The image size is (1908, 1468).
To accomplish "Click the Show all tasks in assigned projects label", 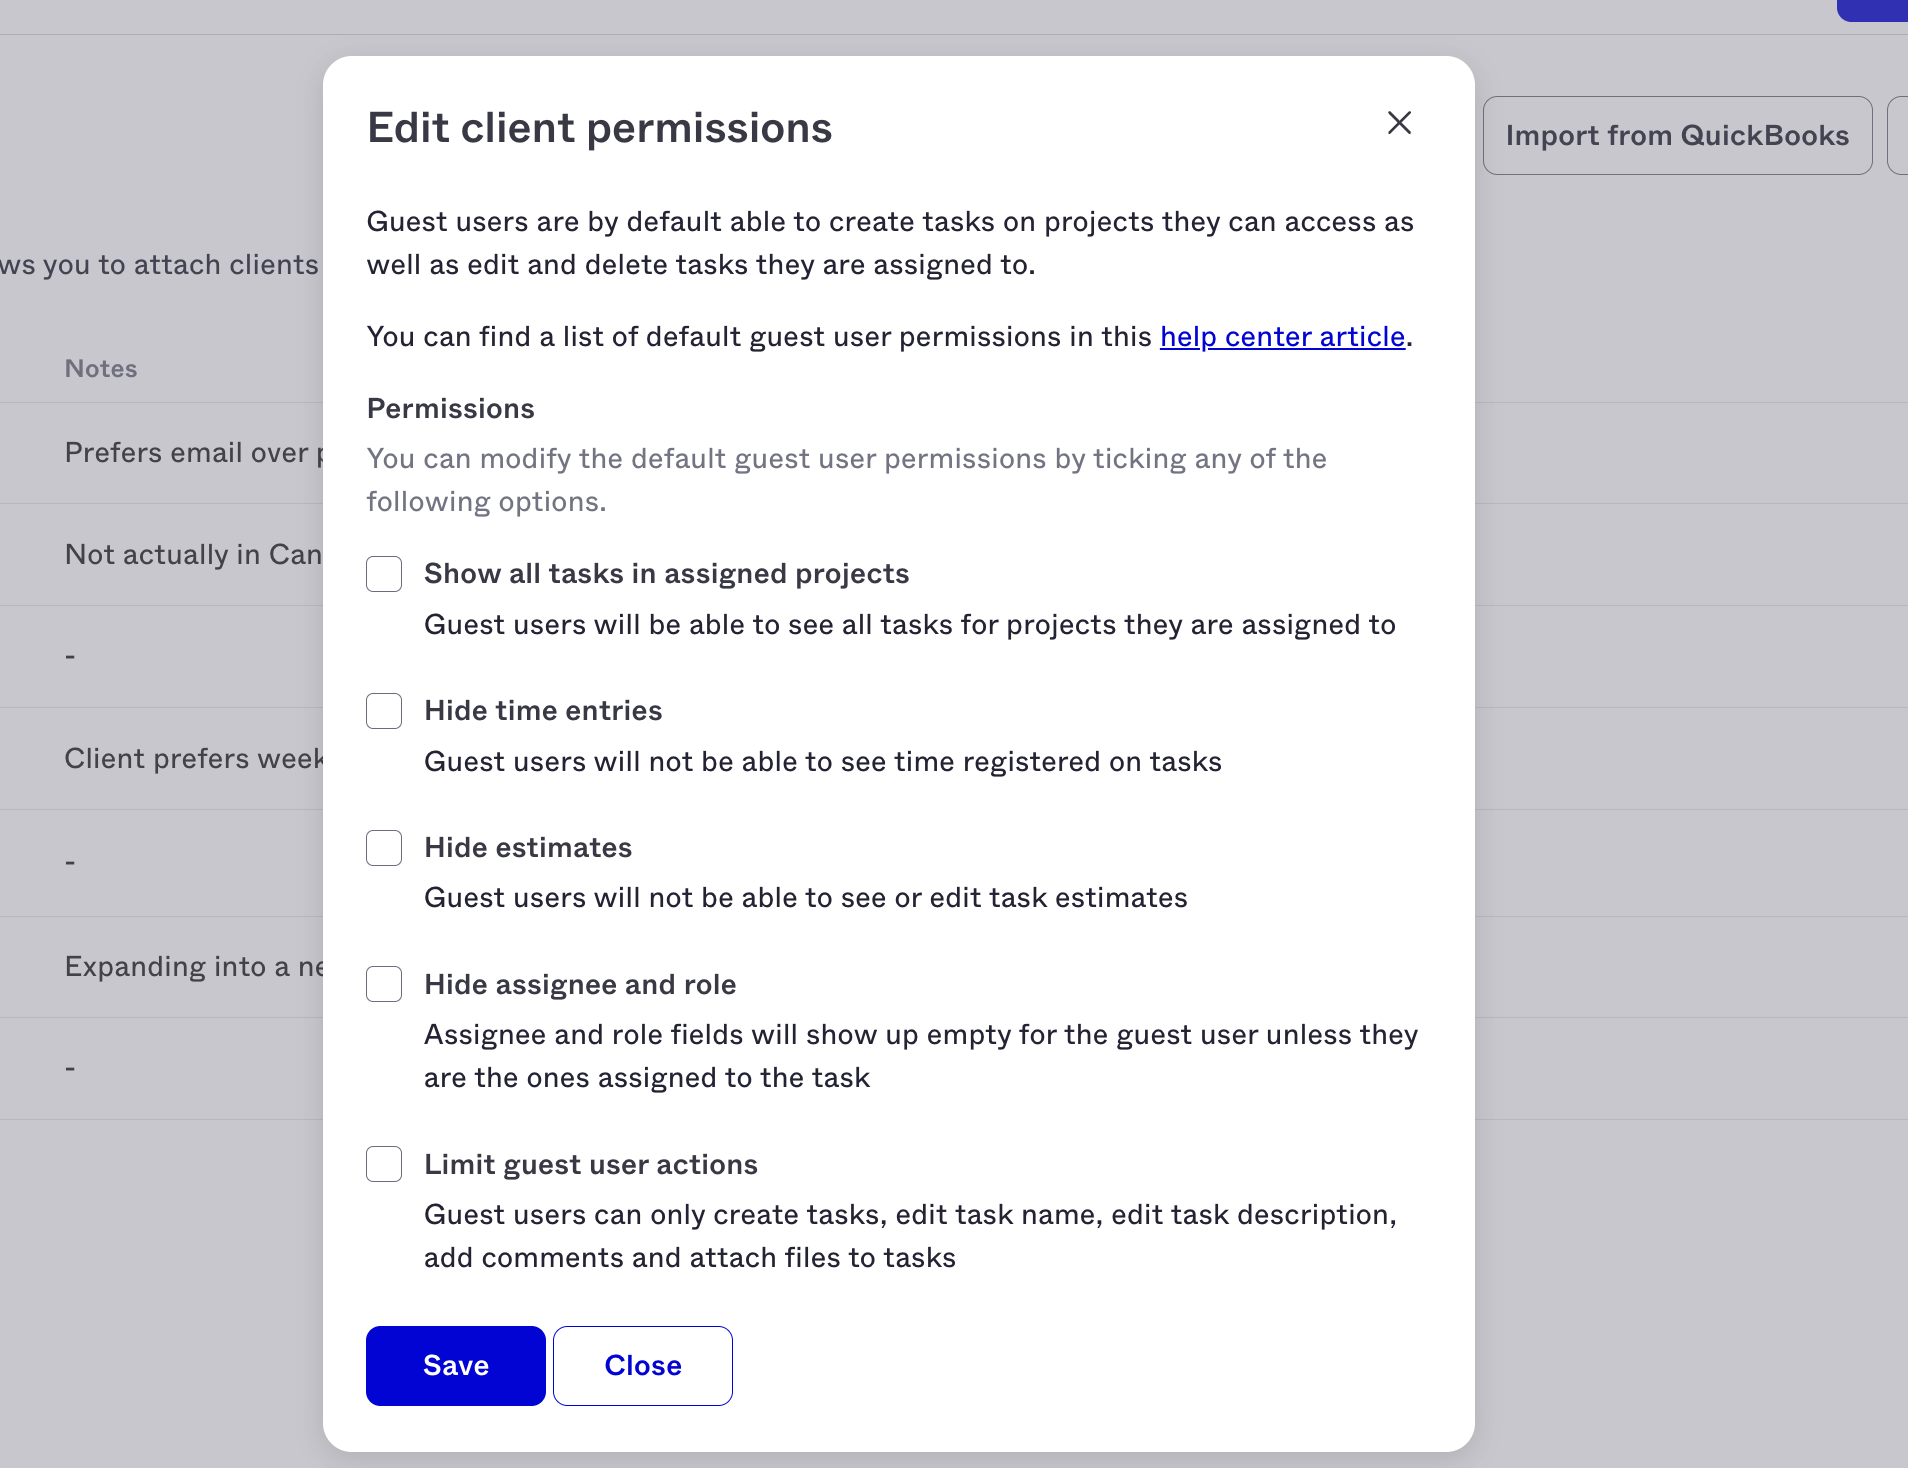I will click(x=667, y=574).
